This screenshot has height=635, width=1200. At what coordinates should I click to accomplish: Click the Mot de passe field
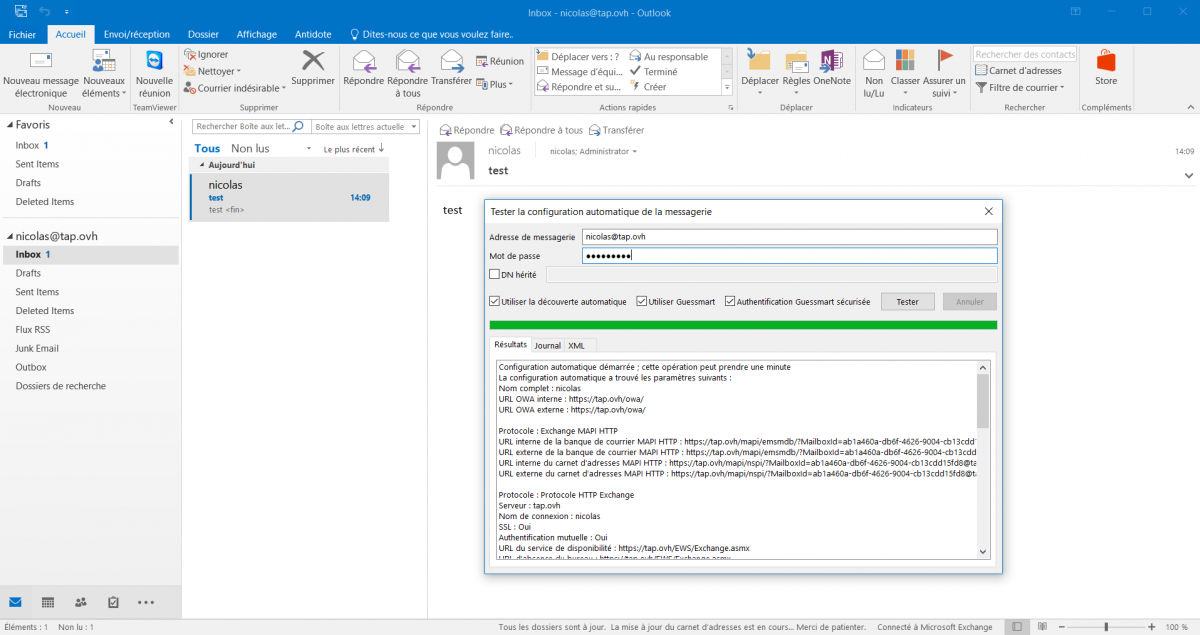[x=790, y=256]
